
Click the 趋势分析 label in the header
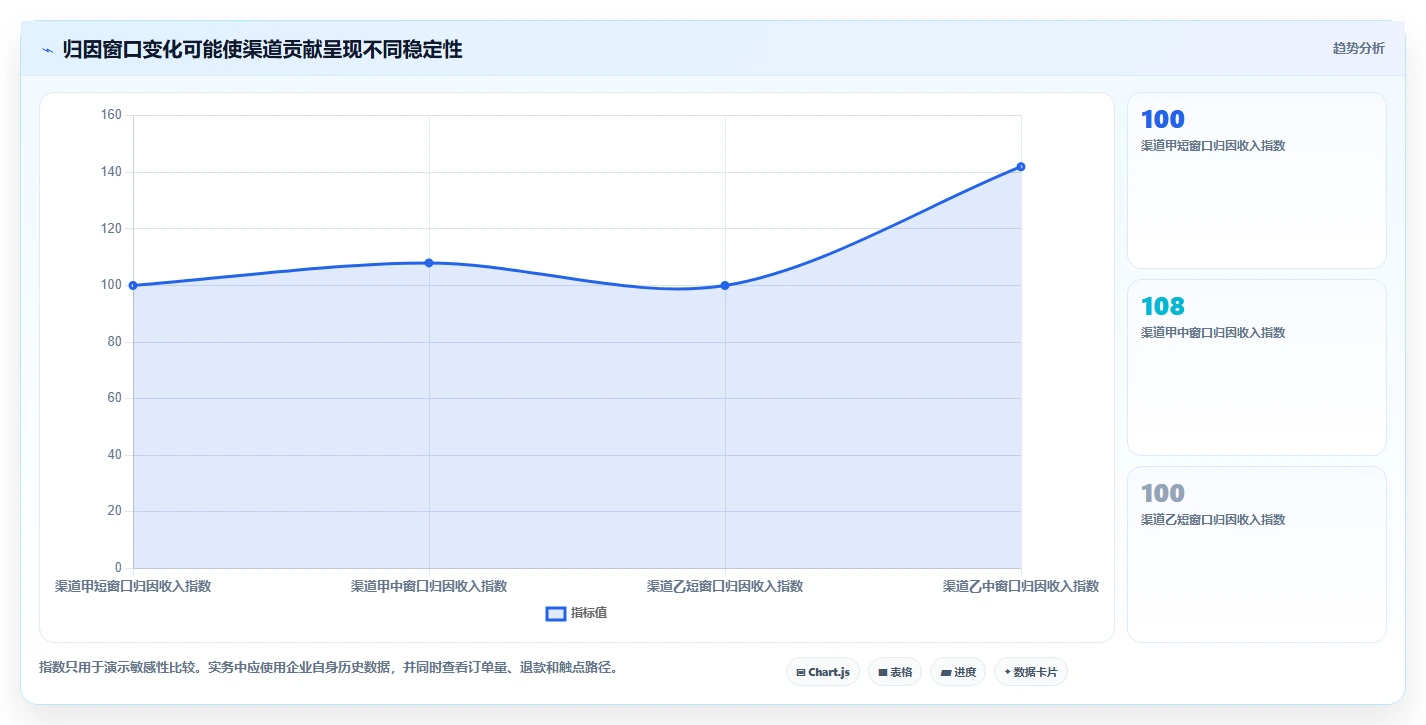point(1358,49)
